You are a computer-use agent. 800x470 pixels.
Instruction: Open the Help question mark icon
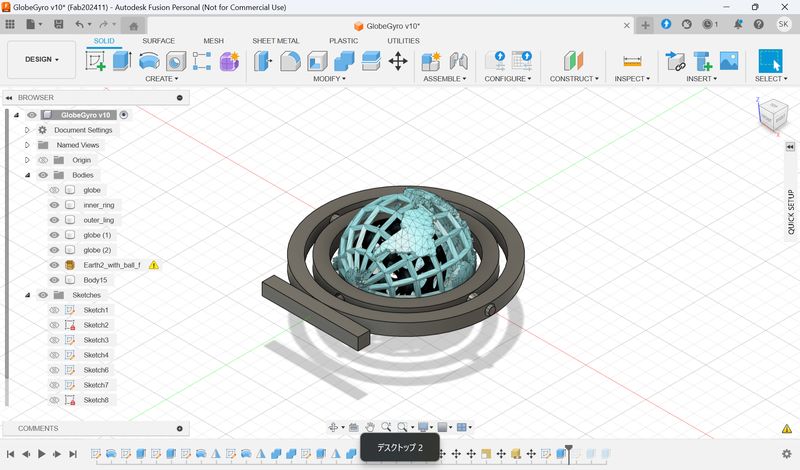pos(759,24)
